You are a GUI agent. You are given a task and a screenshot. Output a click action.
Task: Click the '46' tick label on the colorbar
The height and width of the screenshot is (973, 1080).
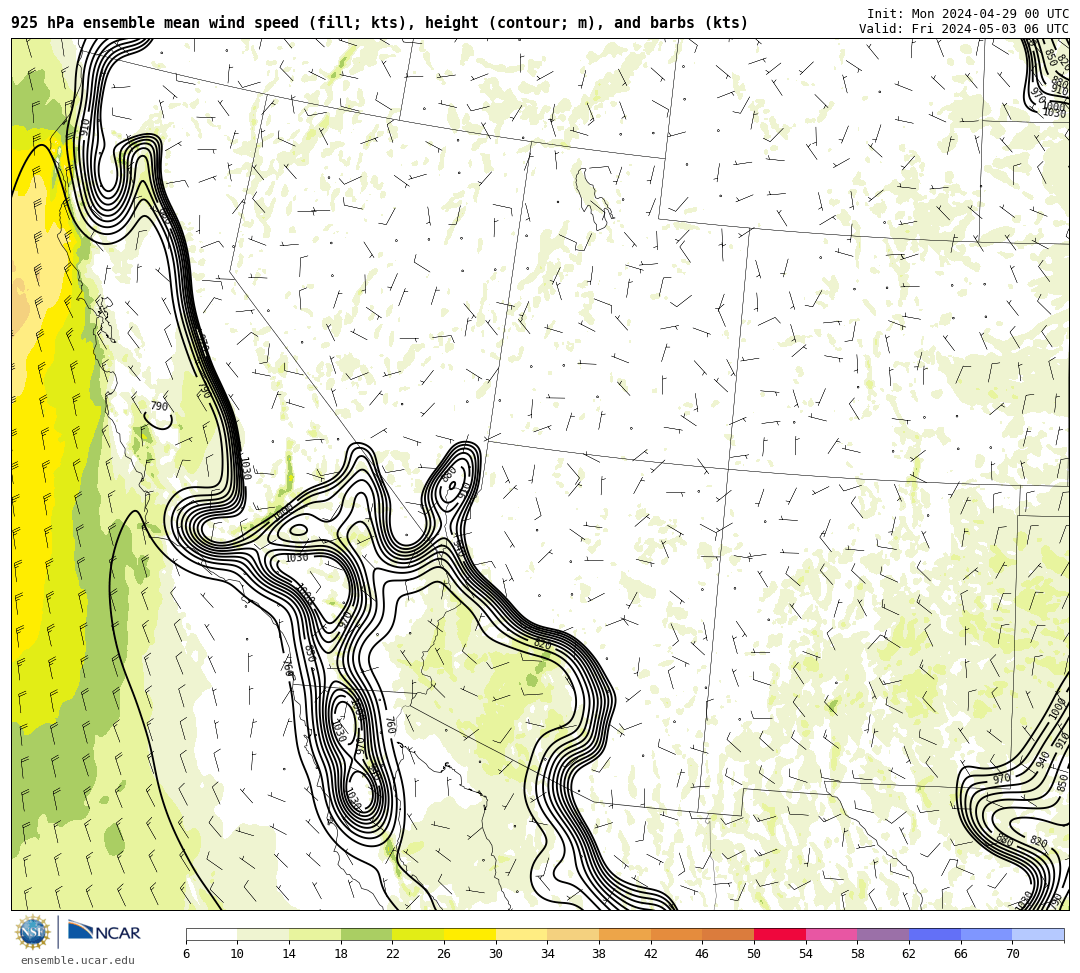(x=703, y=954)
